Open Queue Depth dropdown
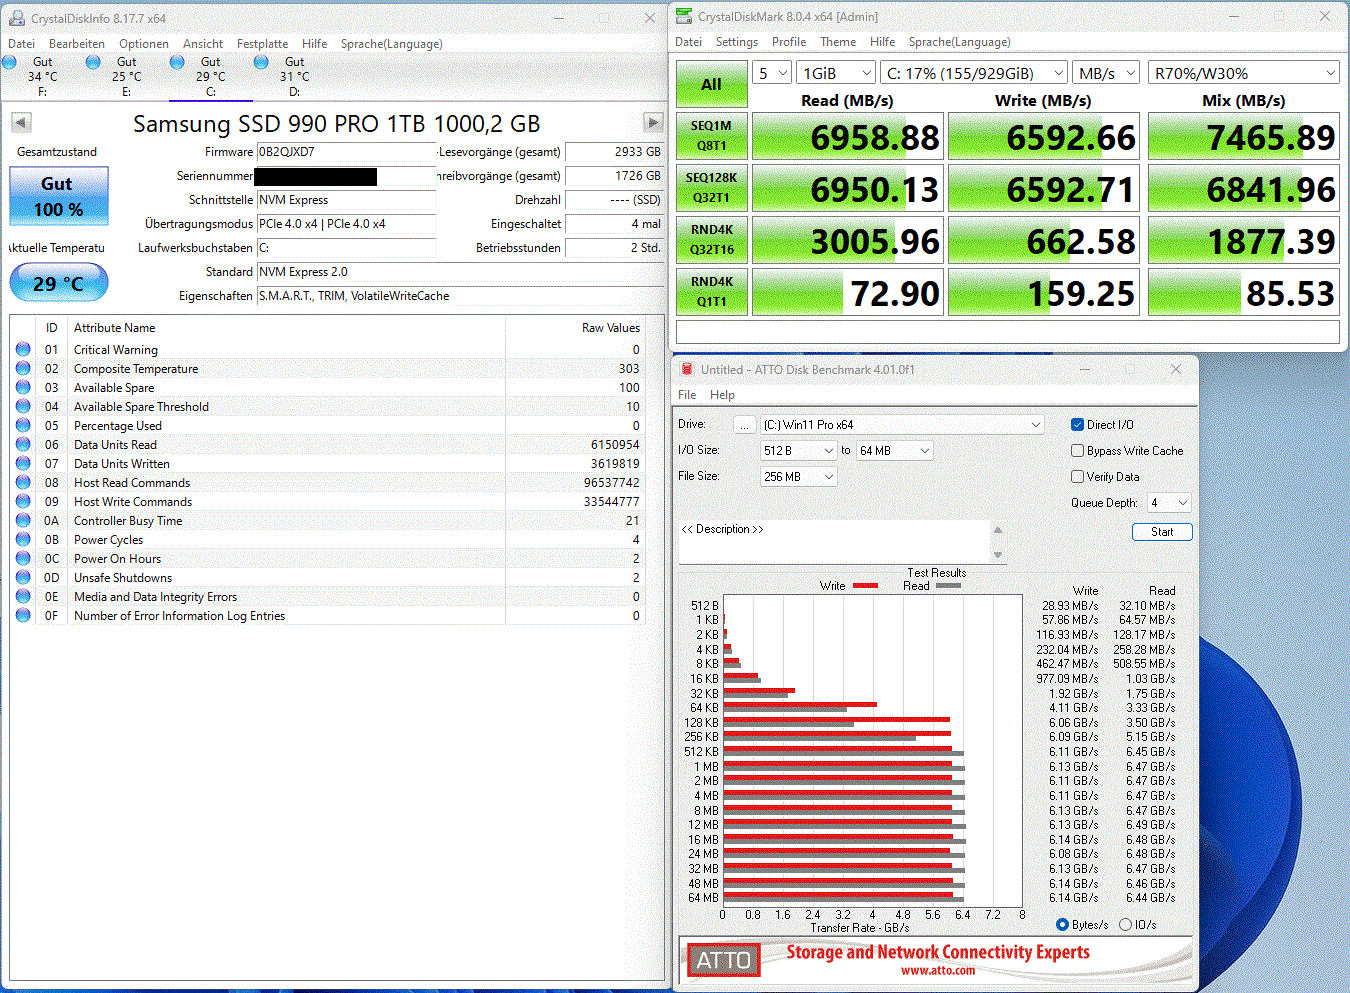1350x993 pixels. (x=1169, y=503)
